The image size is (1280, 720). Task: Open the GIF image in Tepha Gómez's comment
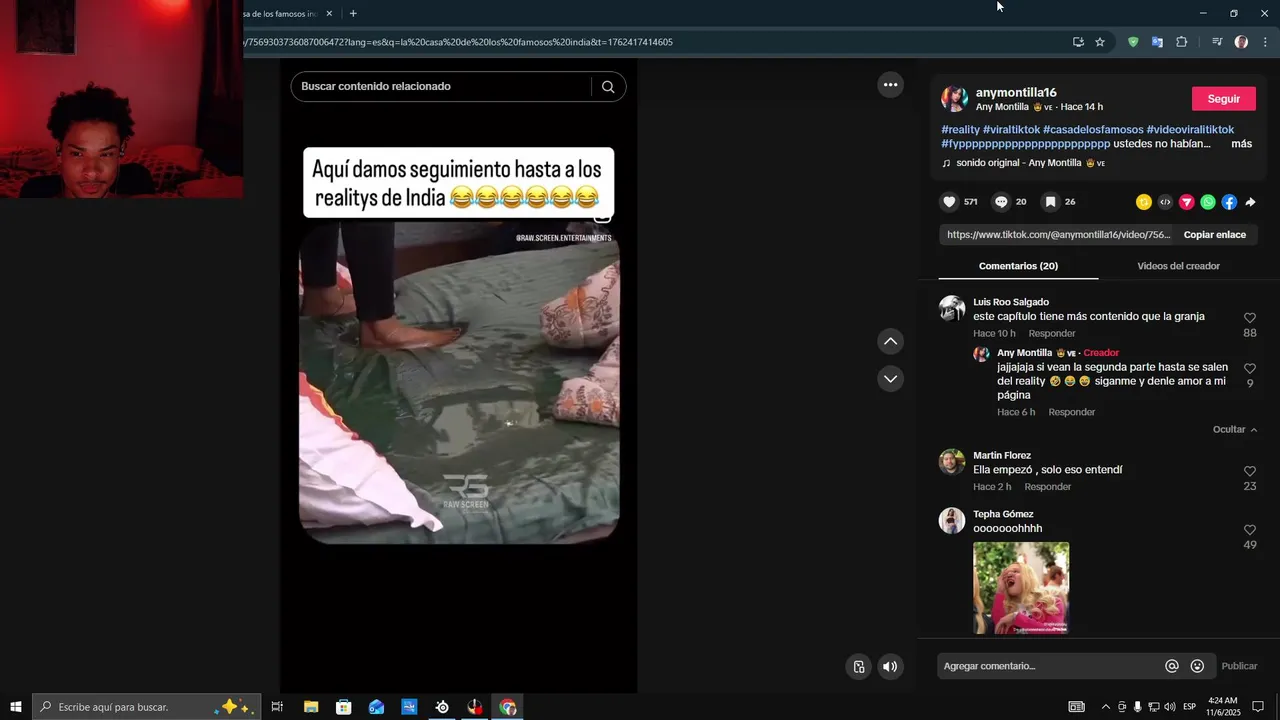[1021, 588]
